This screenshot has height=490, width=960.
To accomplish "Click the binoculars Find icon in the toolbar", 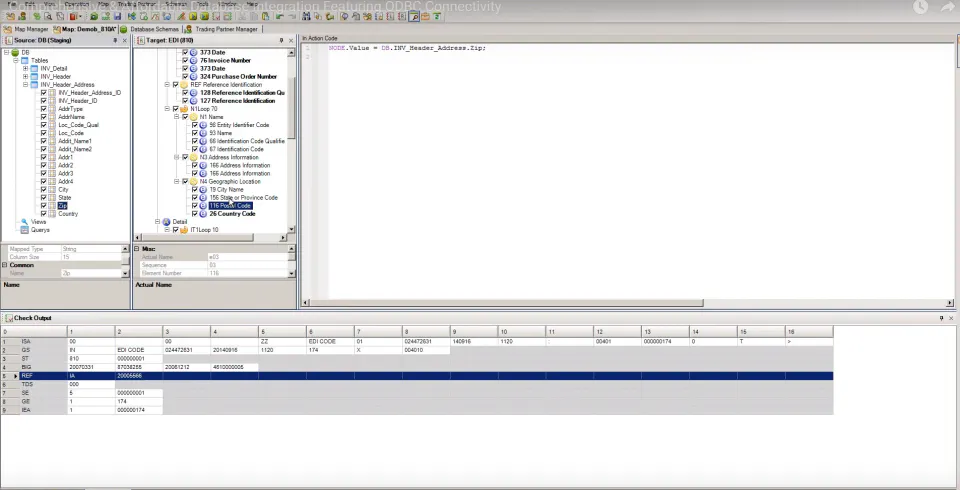I will [305, 17].
